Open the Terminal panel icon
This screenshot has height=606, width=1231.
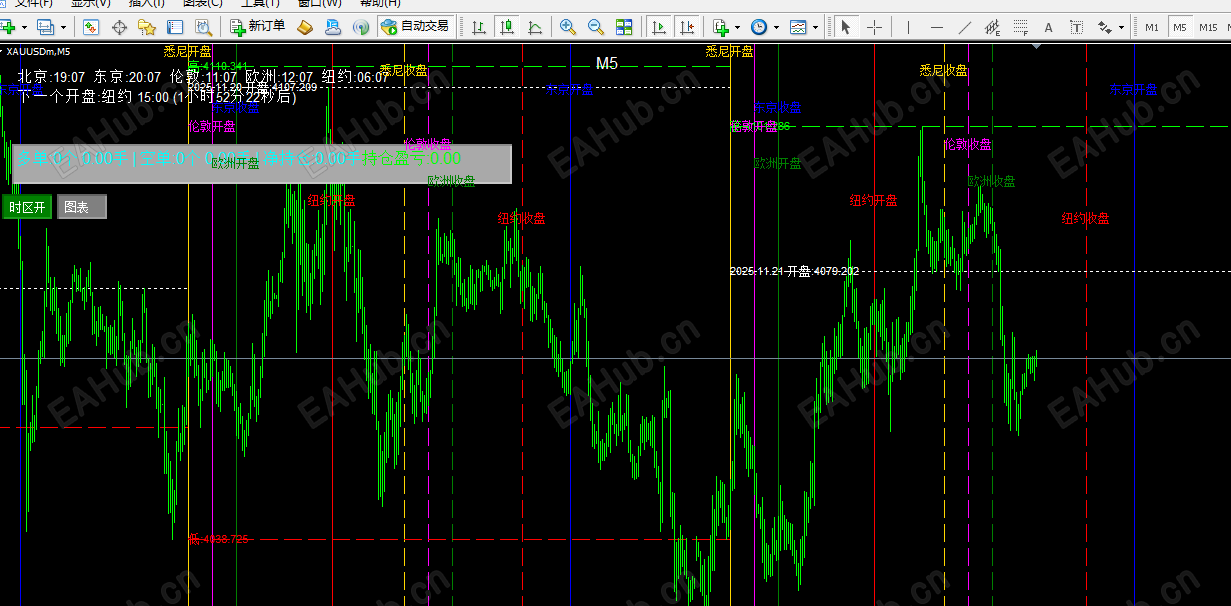[175, 27]
